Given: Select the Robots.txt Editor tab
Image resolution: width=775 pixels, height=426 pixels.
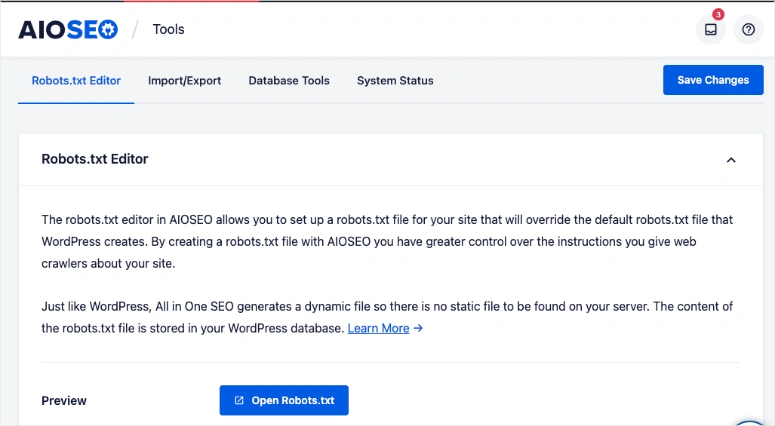Looking at the screenshot, I should [76, 80].
